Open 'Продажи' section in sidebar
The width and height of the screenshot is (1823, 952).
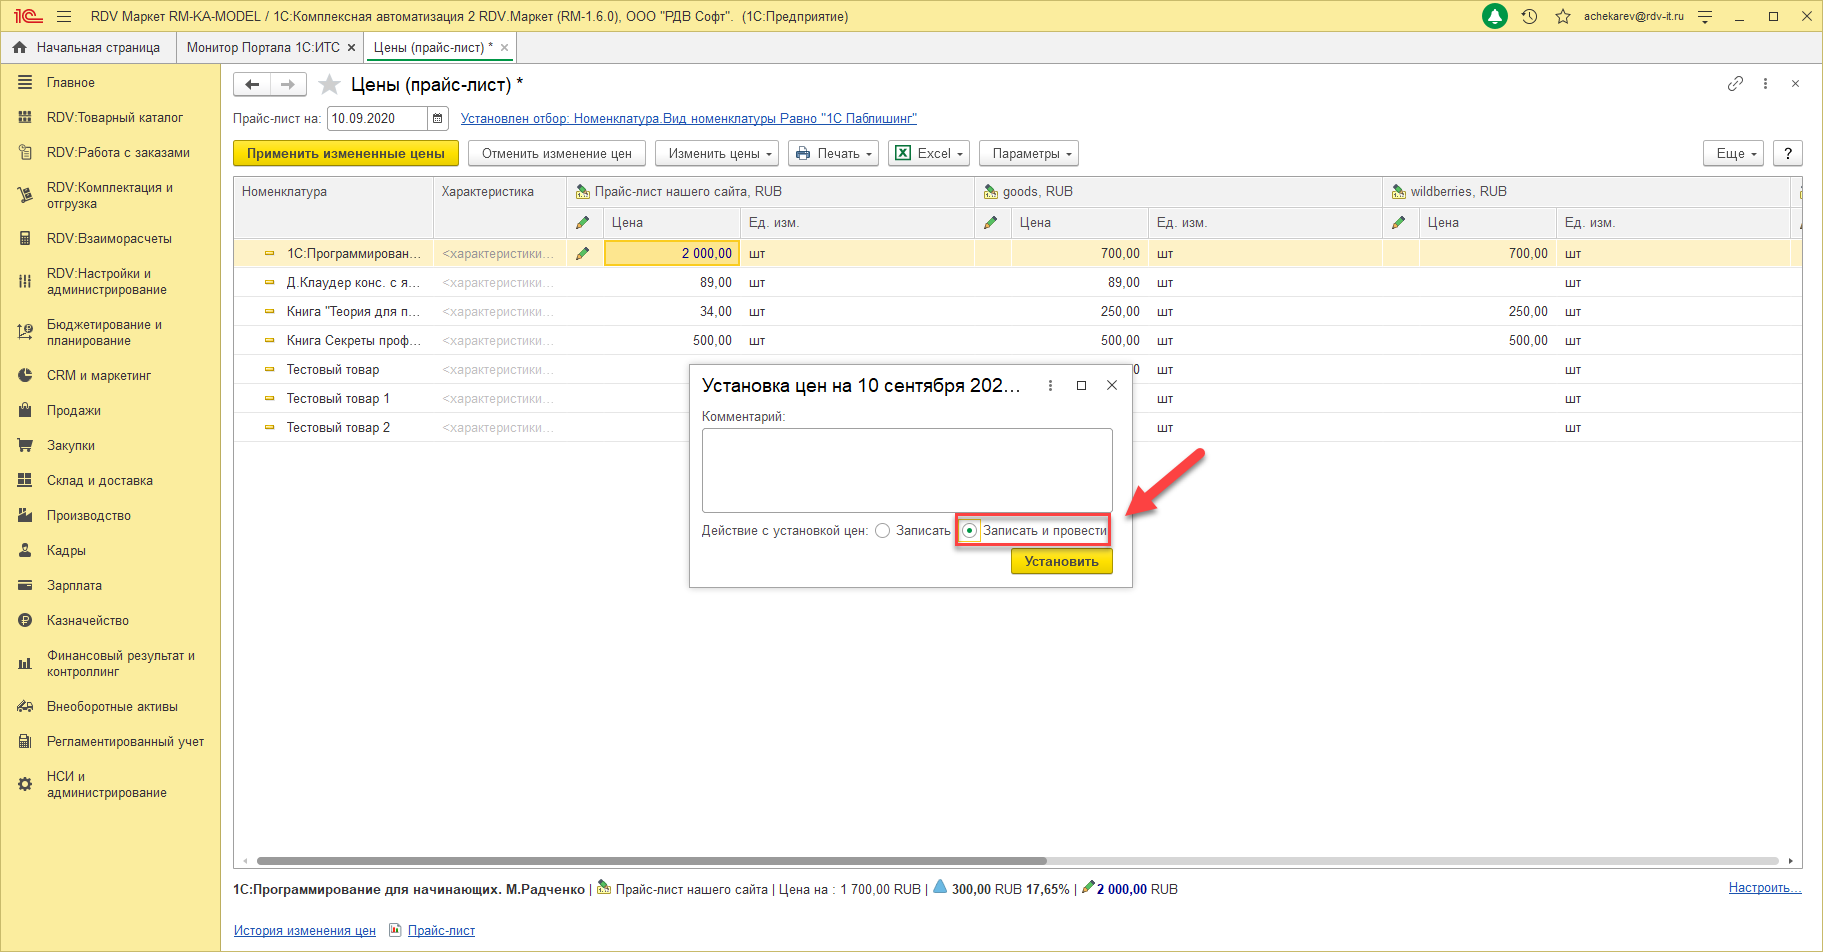pos(73,411)
